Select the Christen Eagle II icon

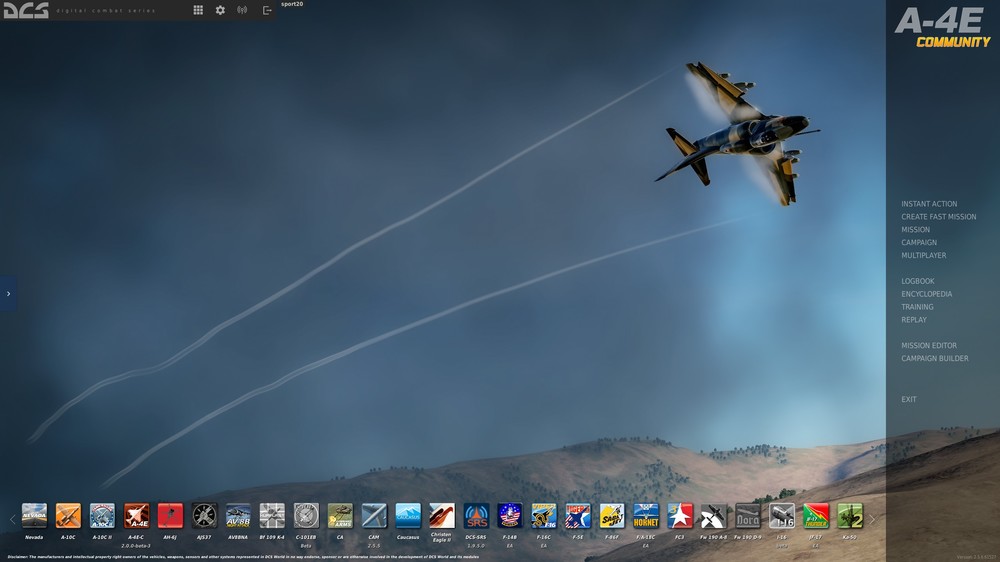pos(442,515)
